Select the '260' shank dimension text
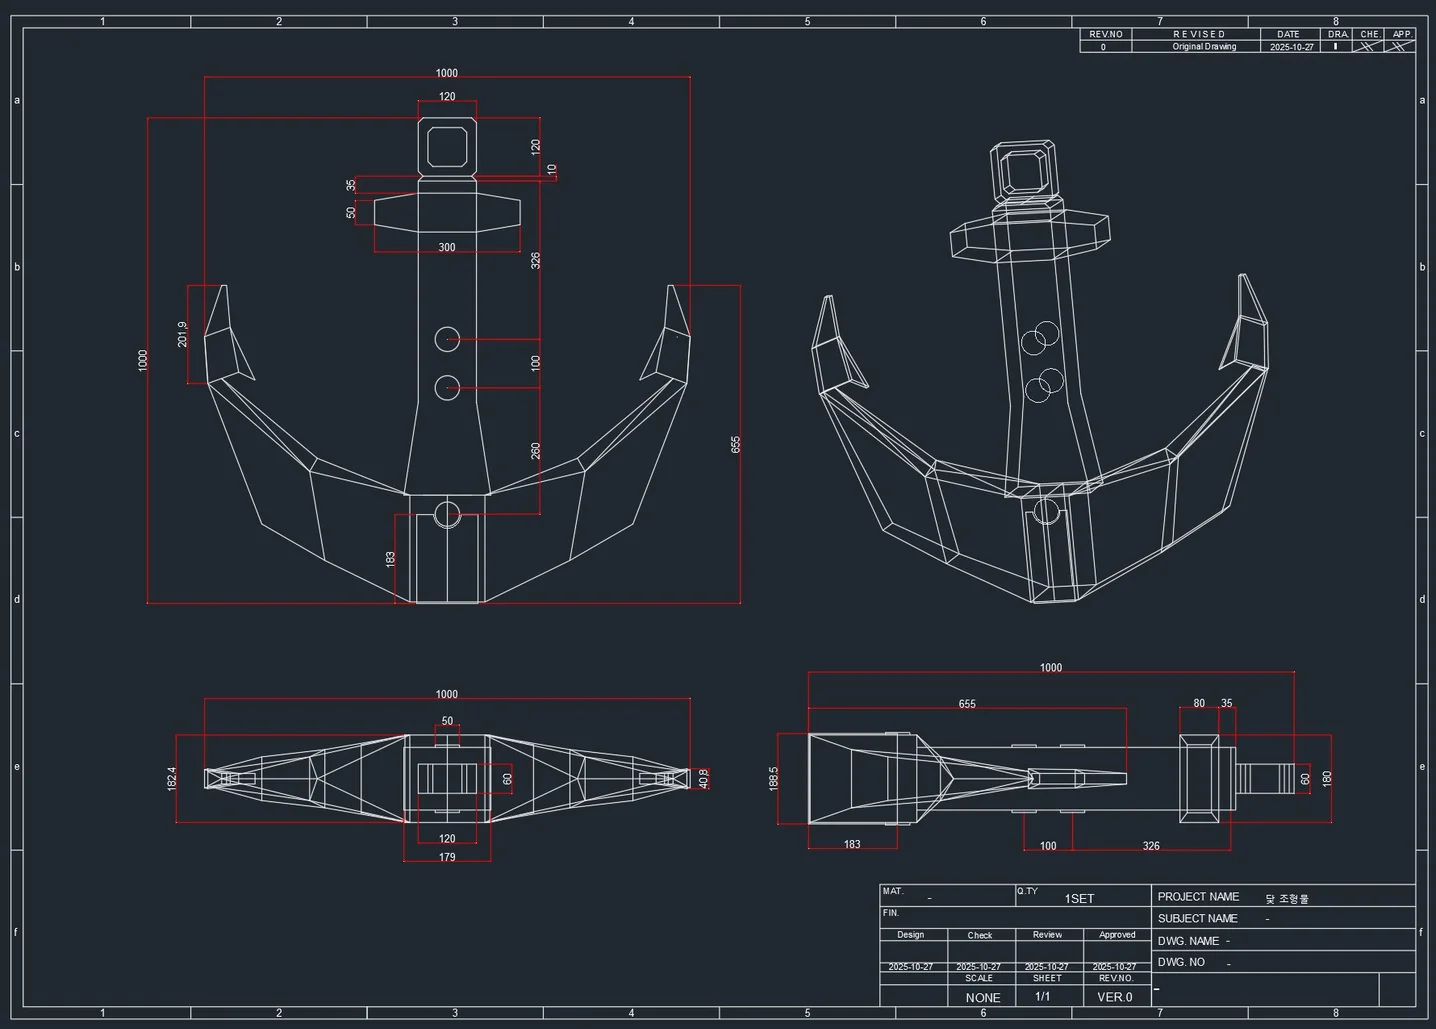The width and height of the screenshot is (1436, 1029). 536,451
